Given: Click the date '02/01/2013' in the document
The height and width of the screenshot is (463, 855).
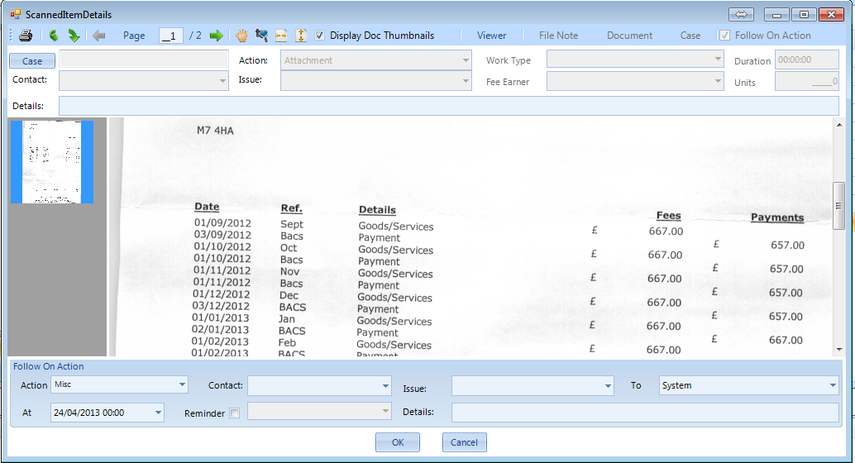Looking at the screenshot, I should [x=220, y=330].
